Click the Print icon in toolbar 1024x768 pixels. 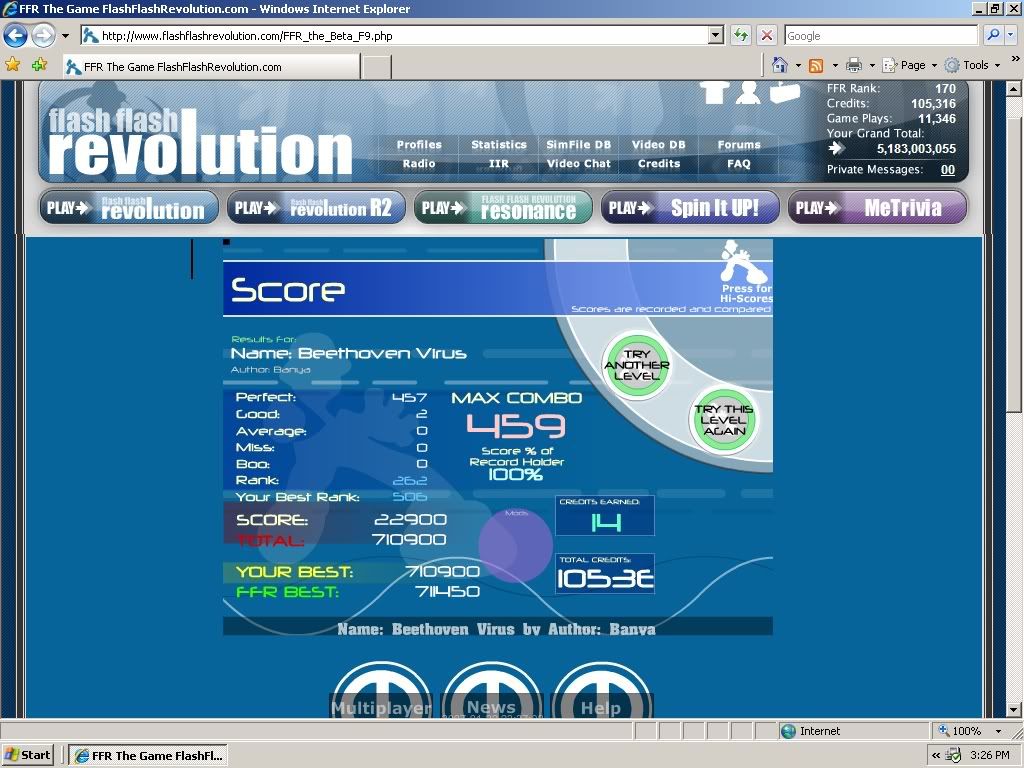854,65
